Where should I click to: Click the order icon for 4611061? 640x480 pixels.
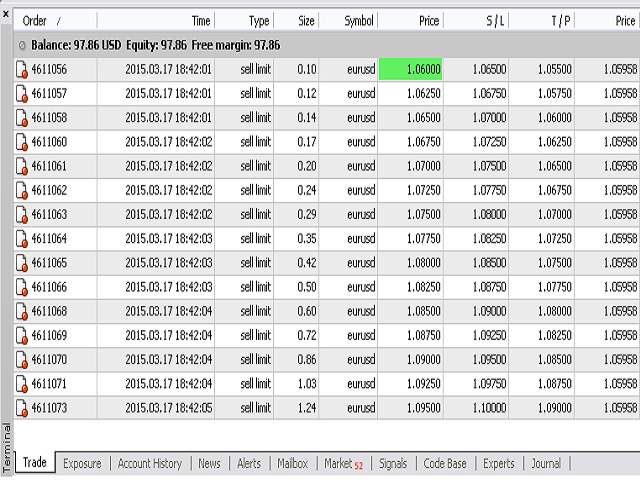(22, 166)
